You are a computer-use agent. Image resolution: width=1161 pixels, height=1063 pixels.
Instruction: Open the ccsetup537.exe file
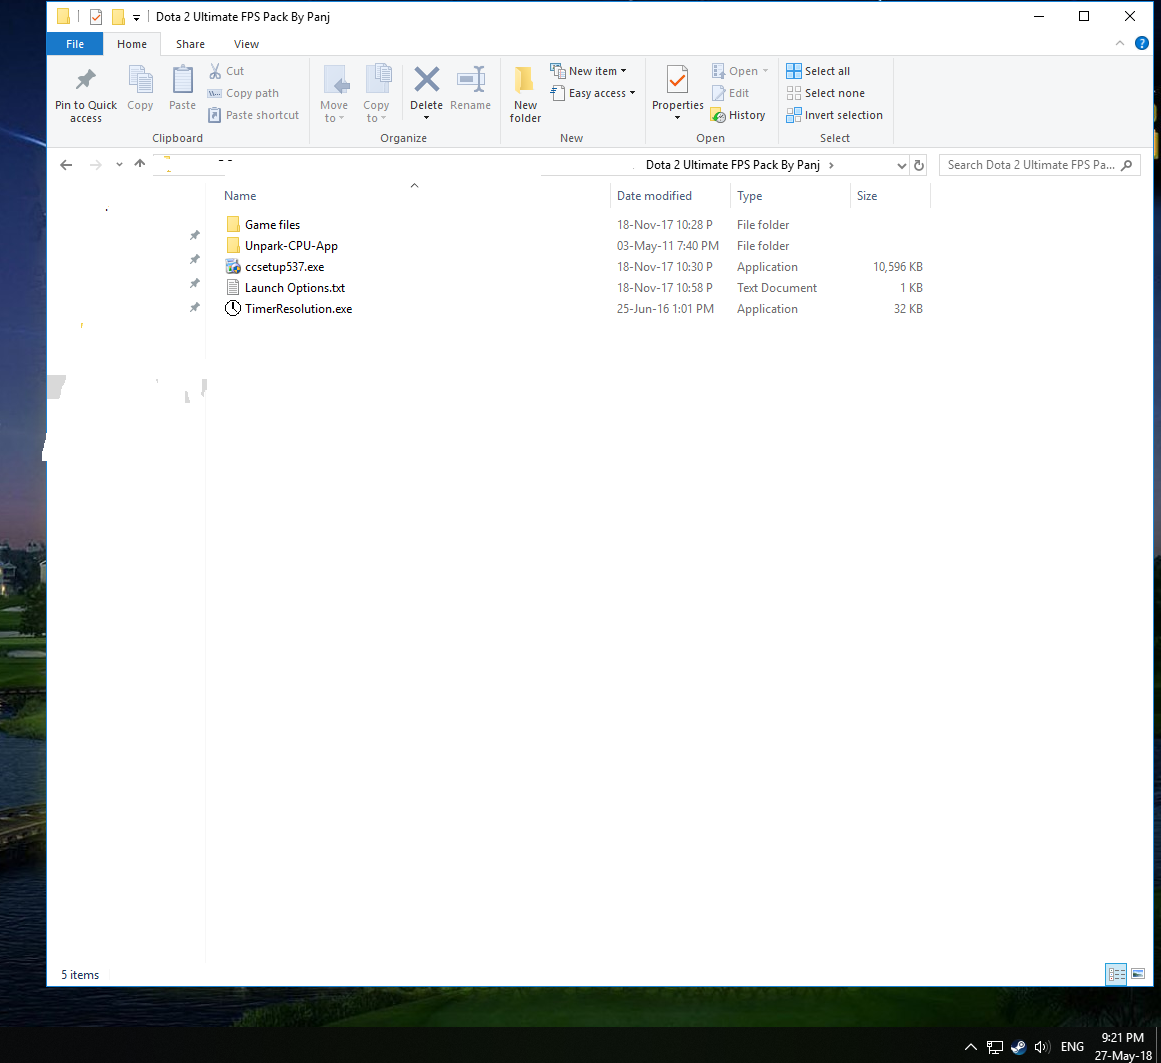pyautogui.click(x=284, y=267)
